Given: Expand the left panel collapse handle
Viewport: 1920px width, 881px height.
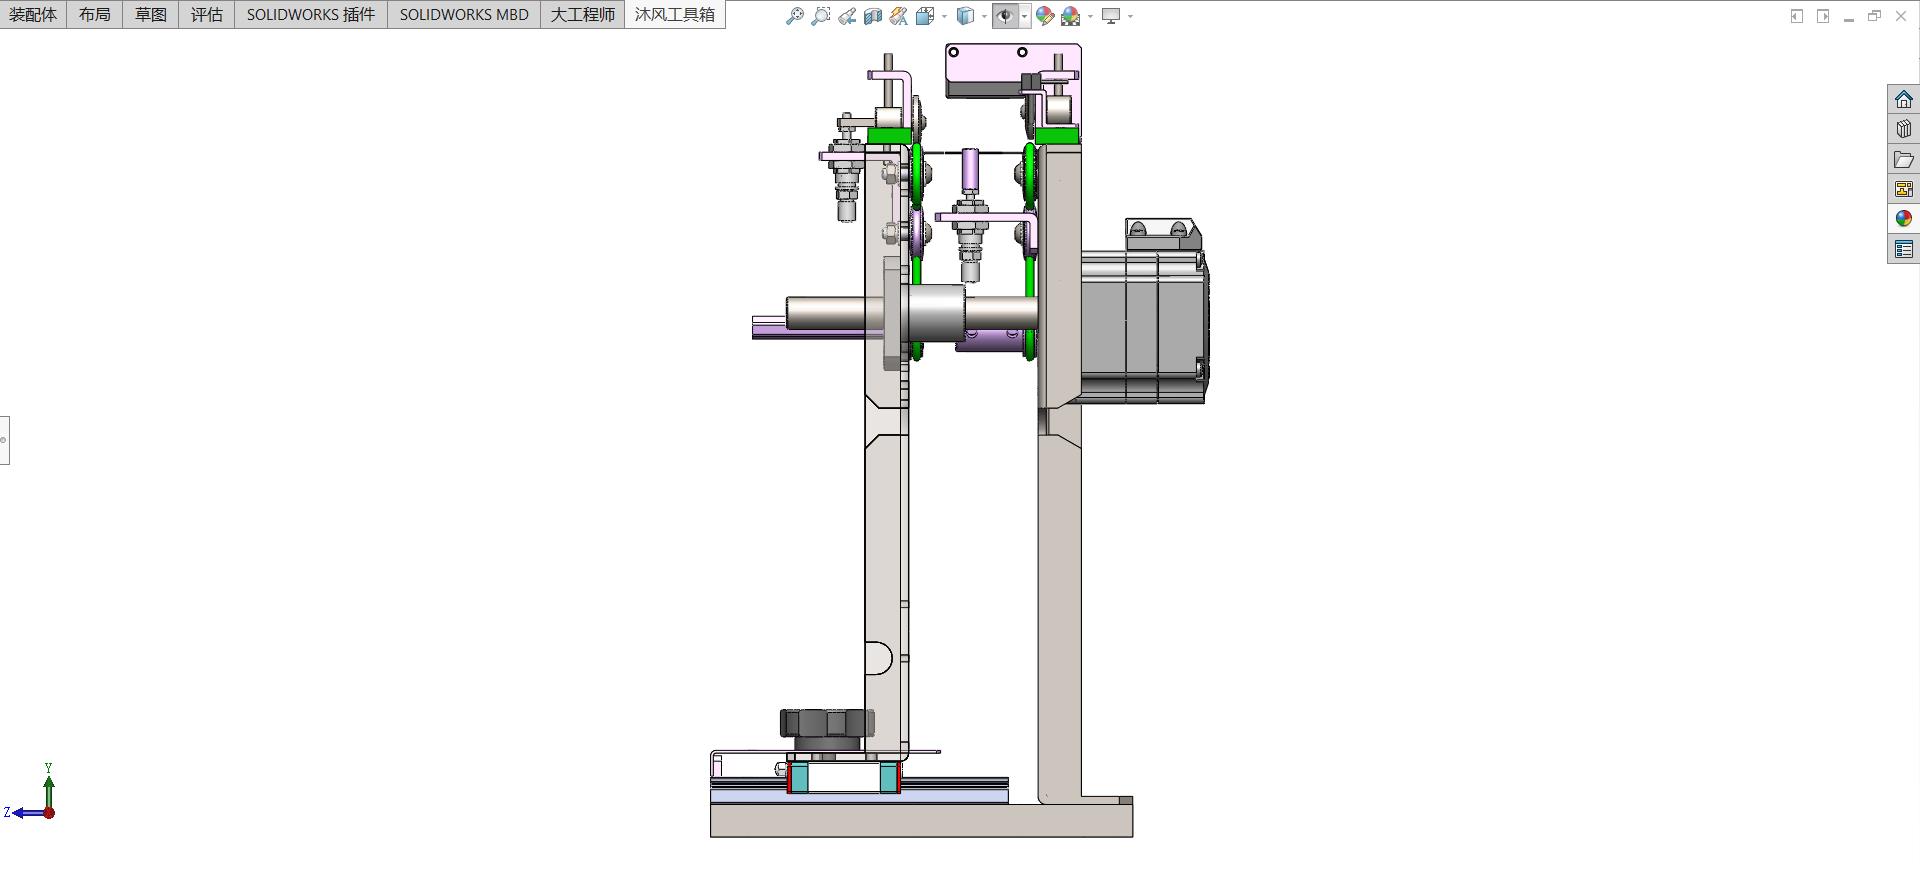Looking at the screenshot, I should click(x=4, y=440).
